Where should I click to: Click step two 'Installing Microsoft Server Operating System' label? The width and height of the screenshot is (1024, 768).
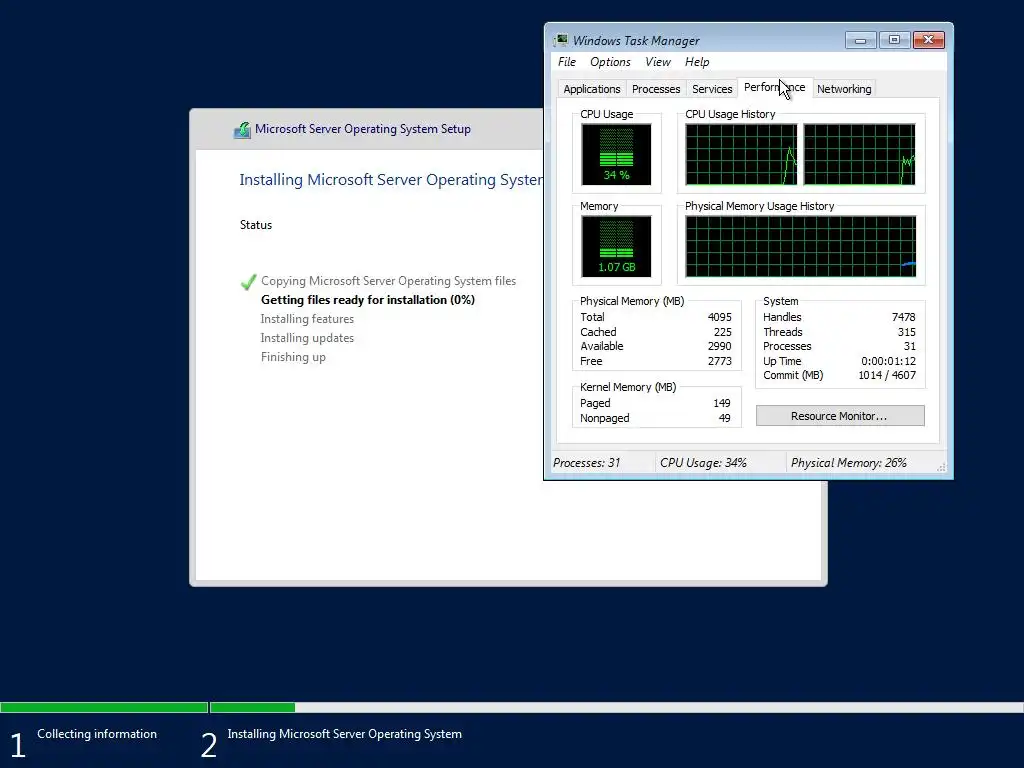(x=344, y=733)
